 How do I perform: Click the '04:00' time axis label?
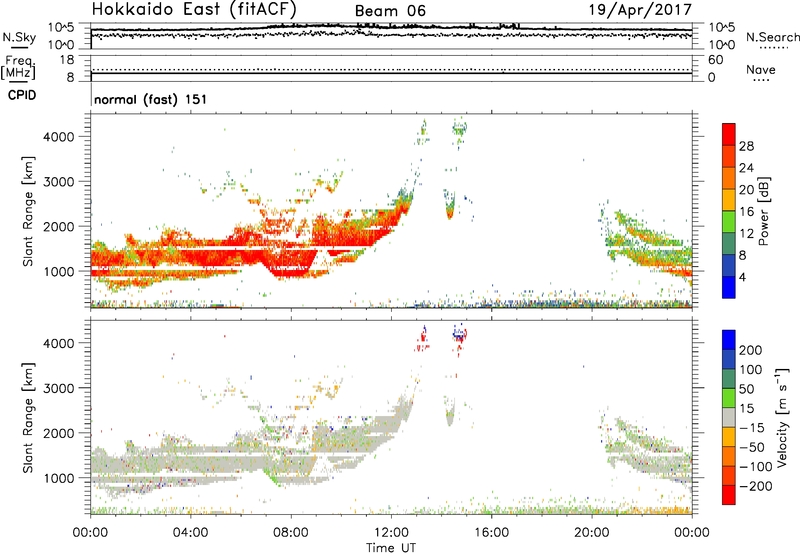[190, 533]
